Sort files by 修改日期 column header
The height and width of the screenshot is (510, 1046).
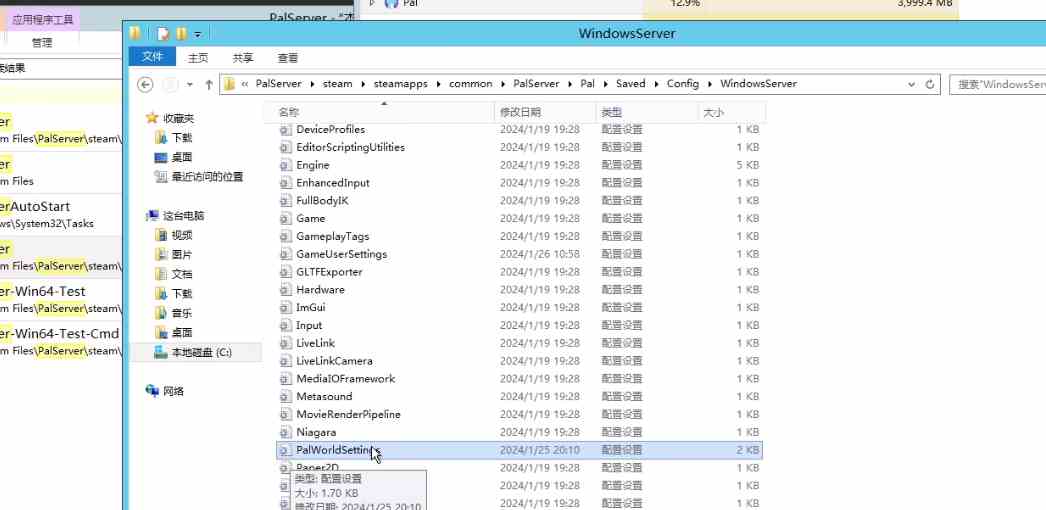pos(546,112)
